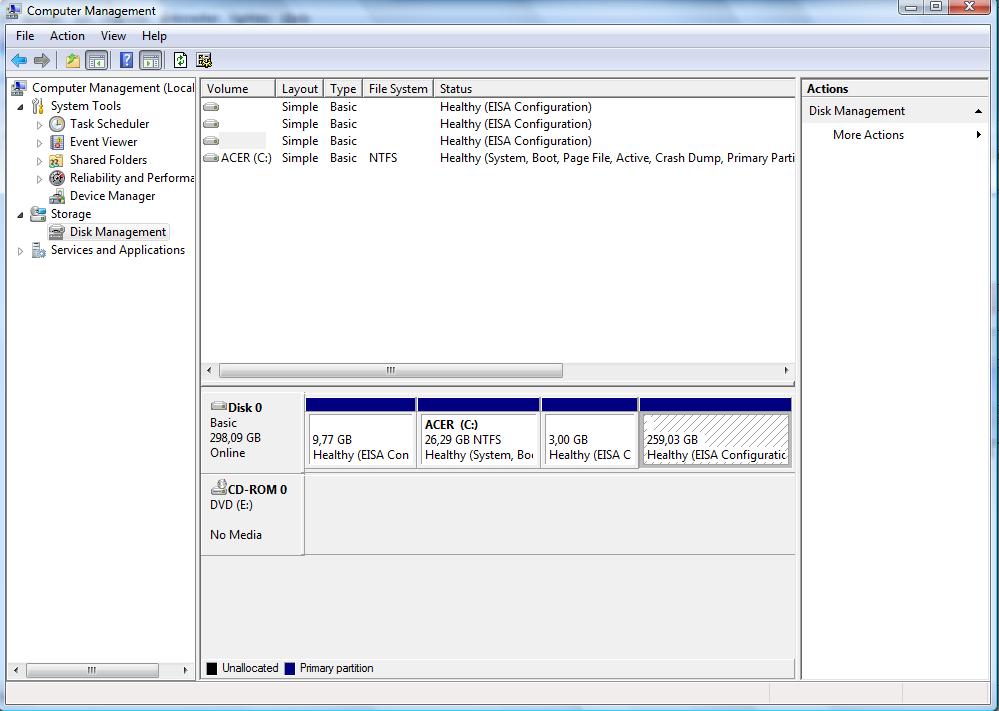Image resolution: width=999 pixels, height=711 pixels.
Task: Select the 3,00 GB EISA partition block
Action: pos(589,433)
